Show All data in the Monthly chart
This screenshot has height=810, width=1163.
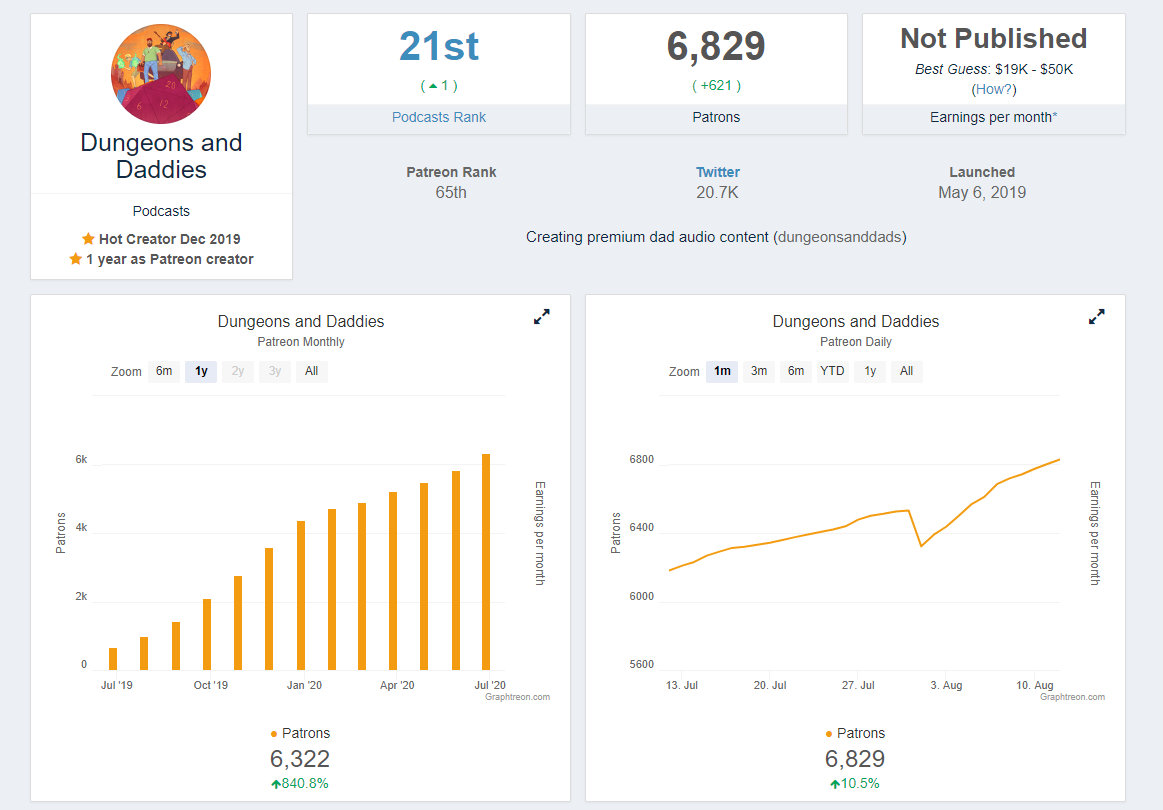[x=312, y=371]
